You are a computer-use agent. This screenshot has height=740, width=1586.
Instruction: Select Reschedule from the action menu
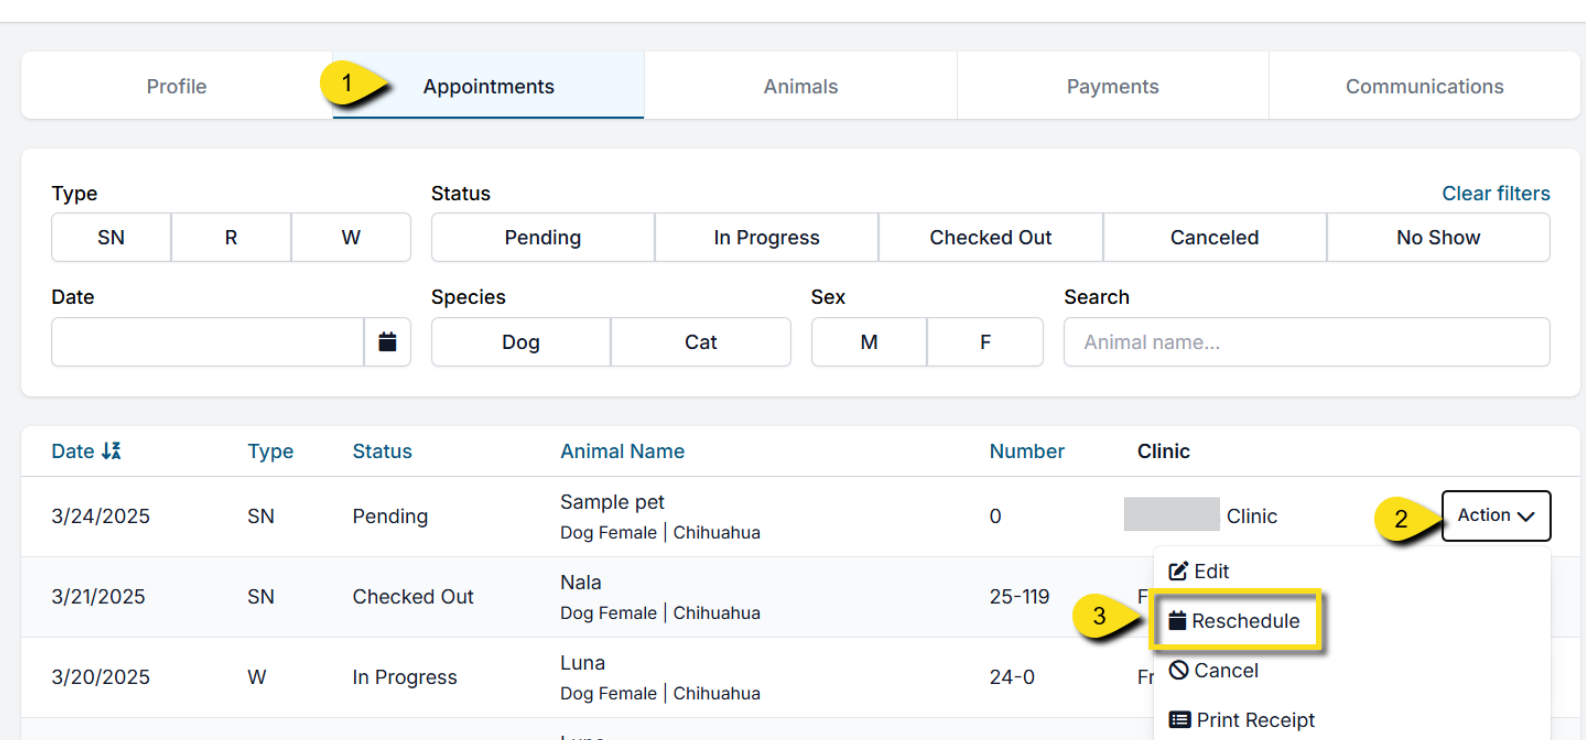click(1245, 621)
